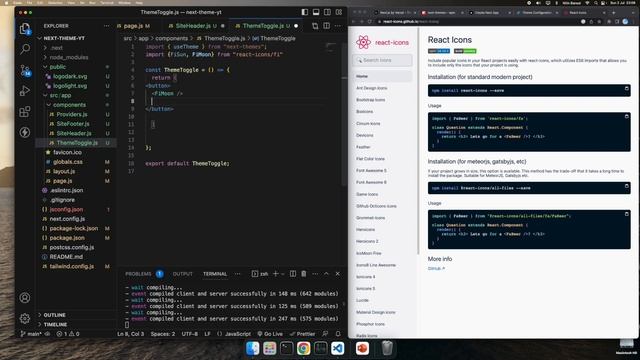640x360 pixels.
Task: Toggle the secondary sidebar layout button
Action: 327,12
